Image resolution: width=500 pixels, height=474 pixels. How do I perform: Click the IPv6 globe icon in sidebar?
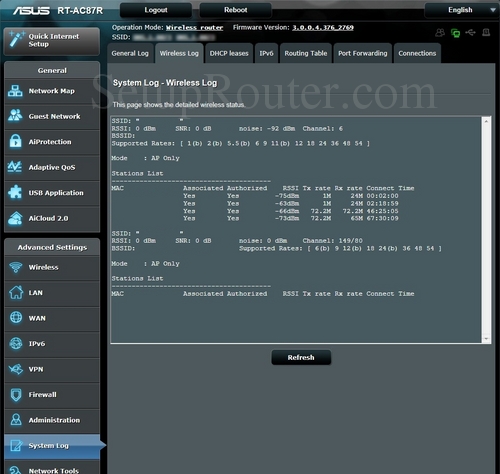16,343
